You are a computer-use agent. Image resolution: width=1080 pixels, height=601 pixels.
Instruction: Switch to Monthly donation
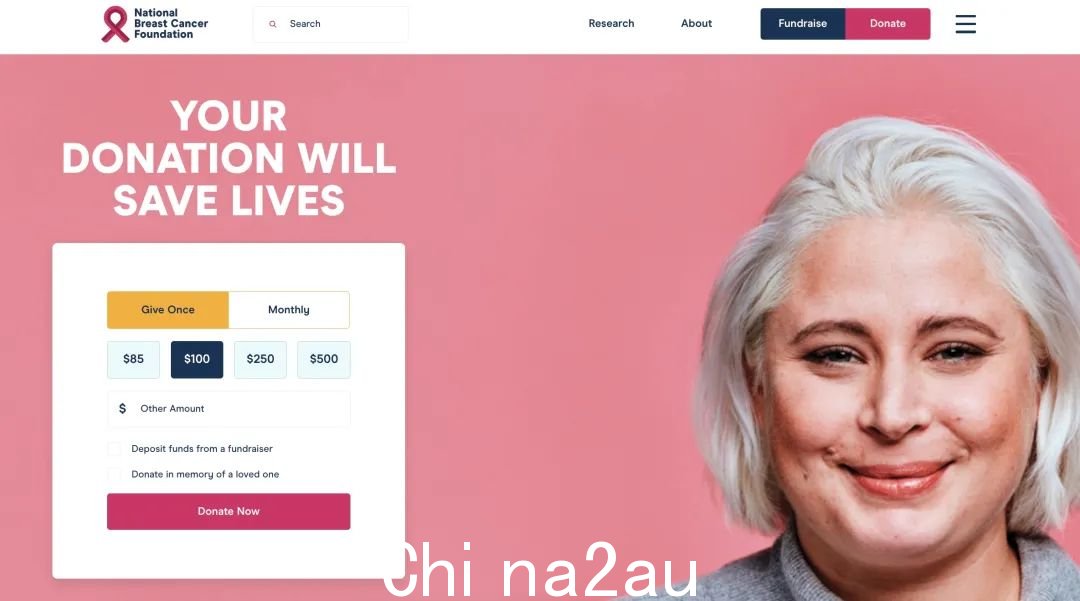coord(289,310)
